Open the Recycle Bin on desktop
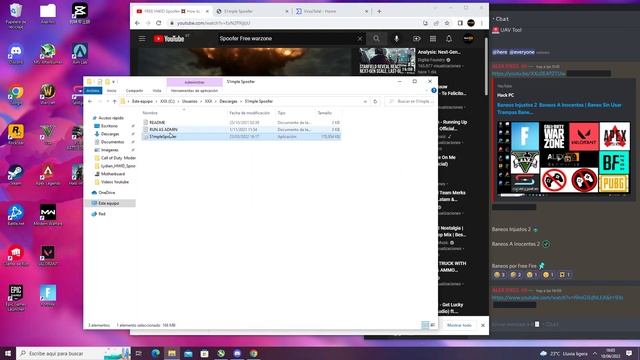This screenshot has height=360, width=640. tap(16, 16)
